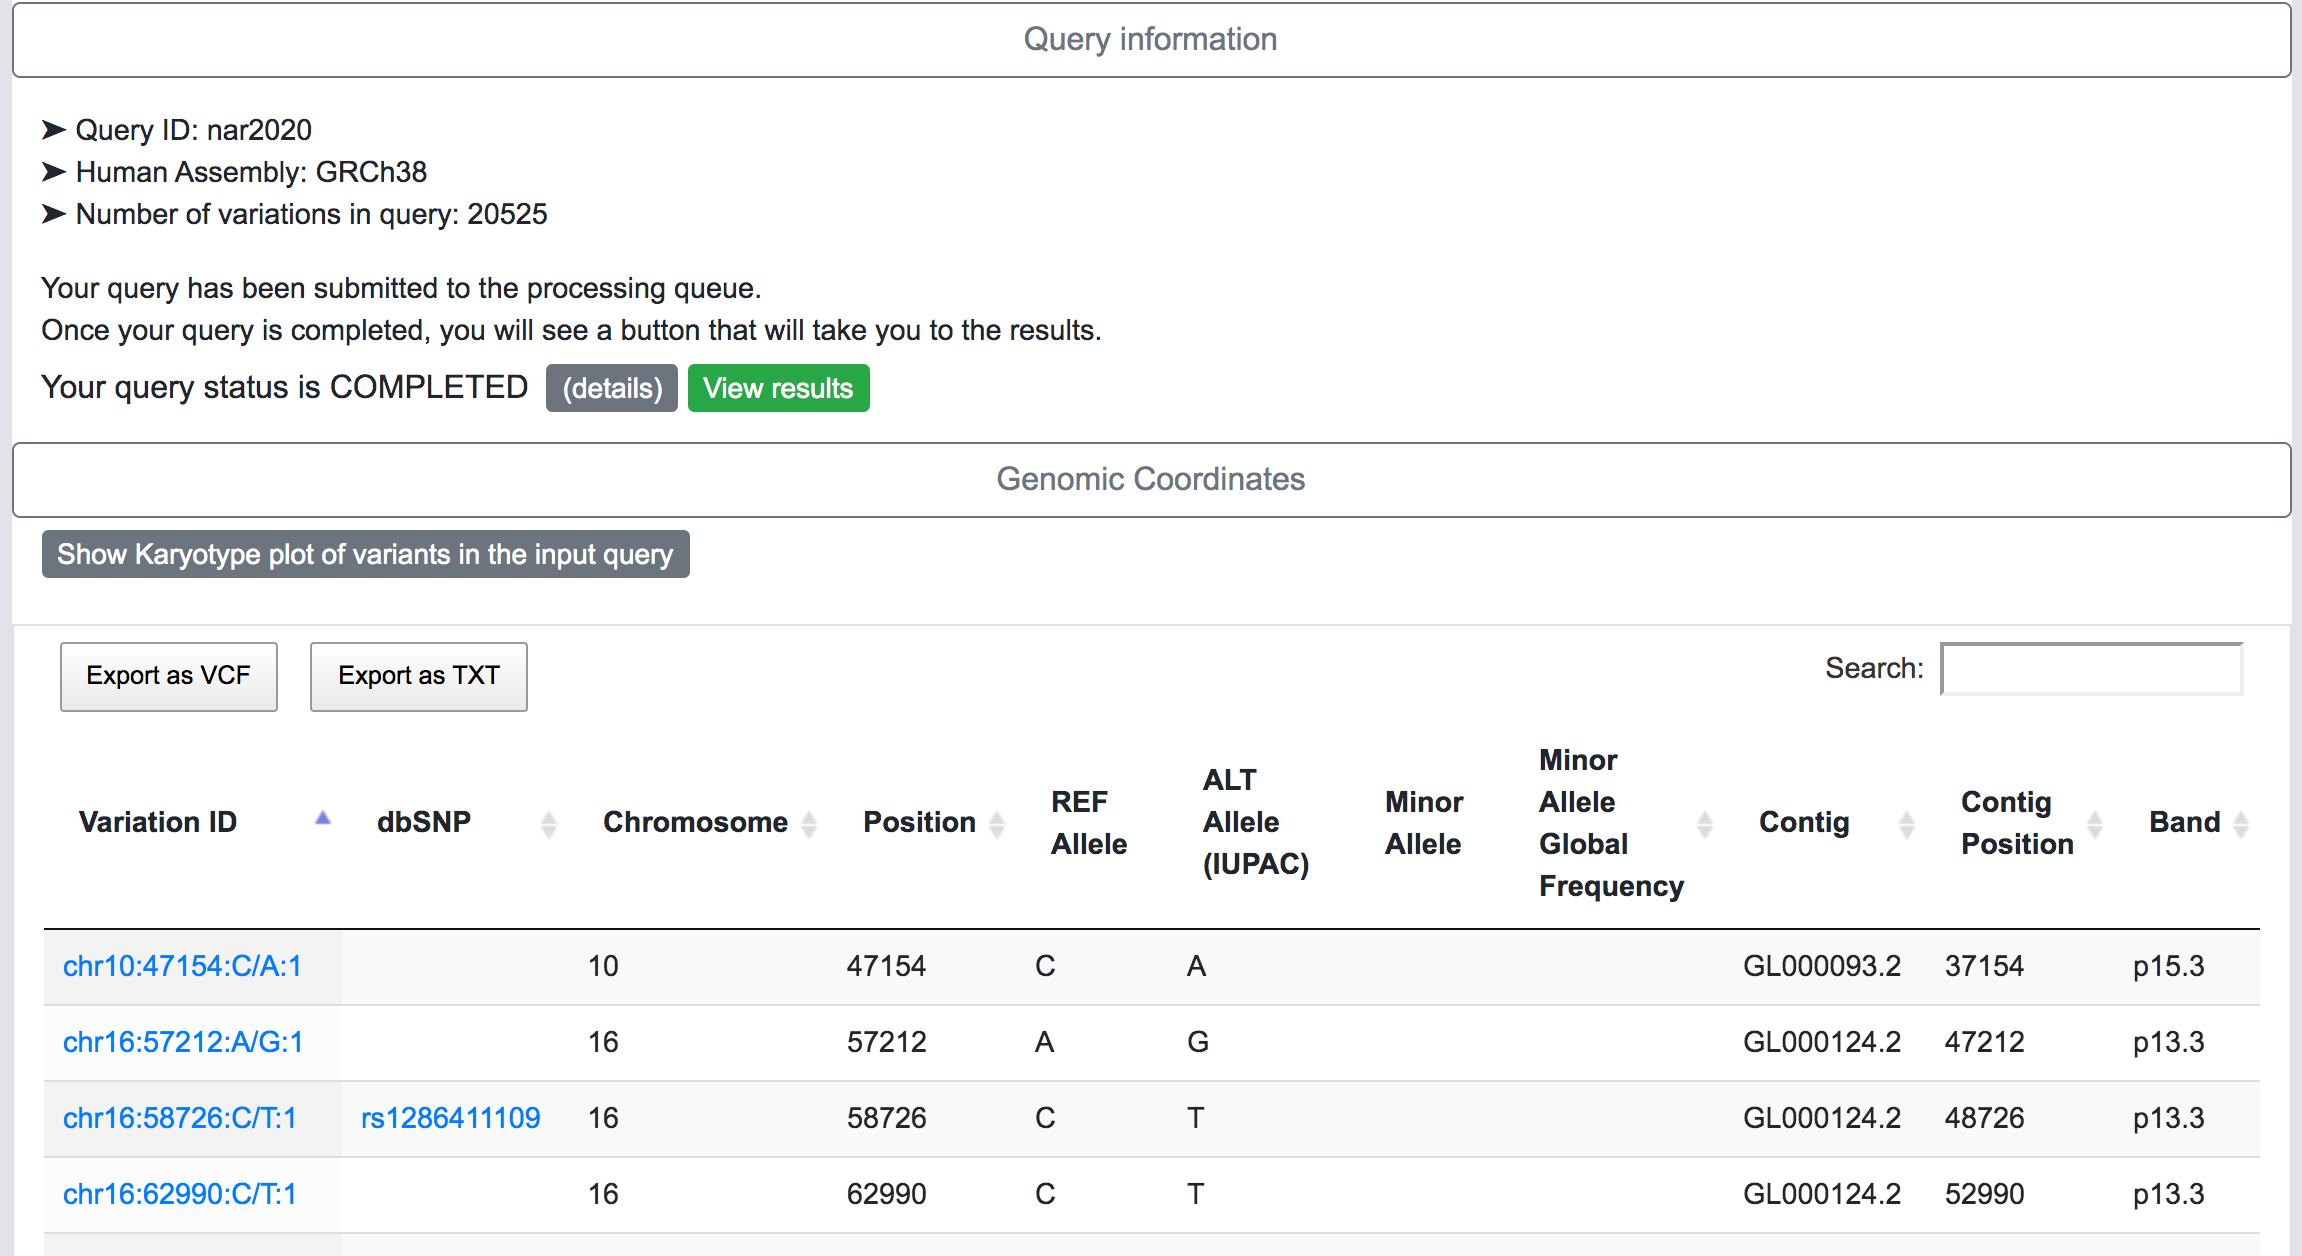The height and width of the screenshot is (1256, 2302).
Task: Select REF allele A in chr16:57212 row
Action: pyautogui.click(x=1044, y=1042)
